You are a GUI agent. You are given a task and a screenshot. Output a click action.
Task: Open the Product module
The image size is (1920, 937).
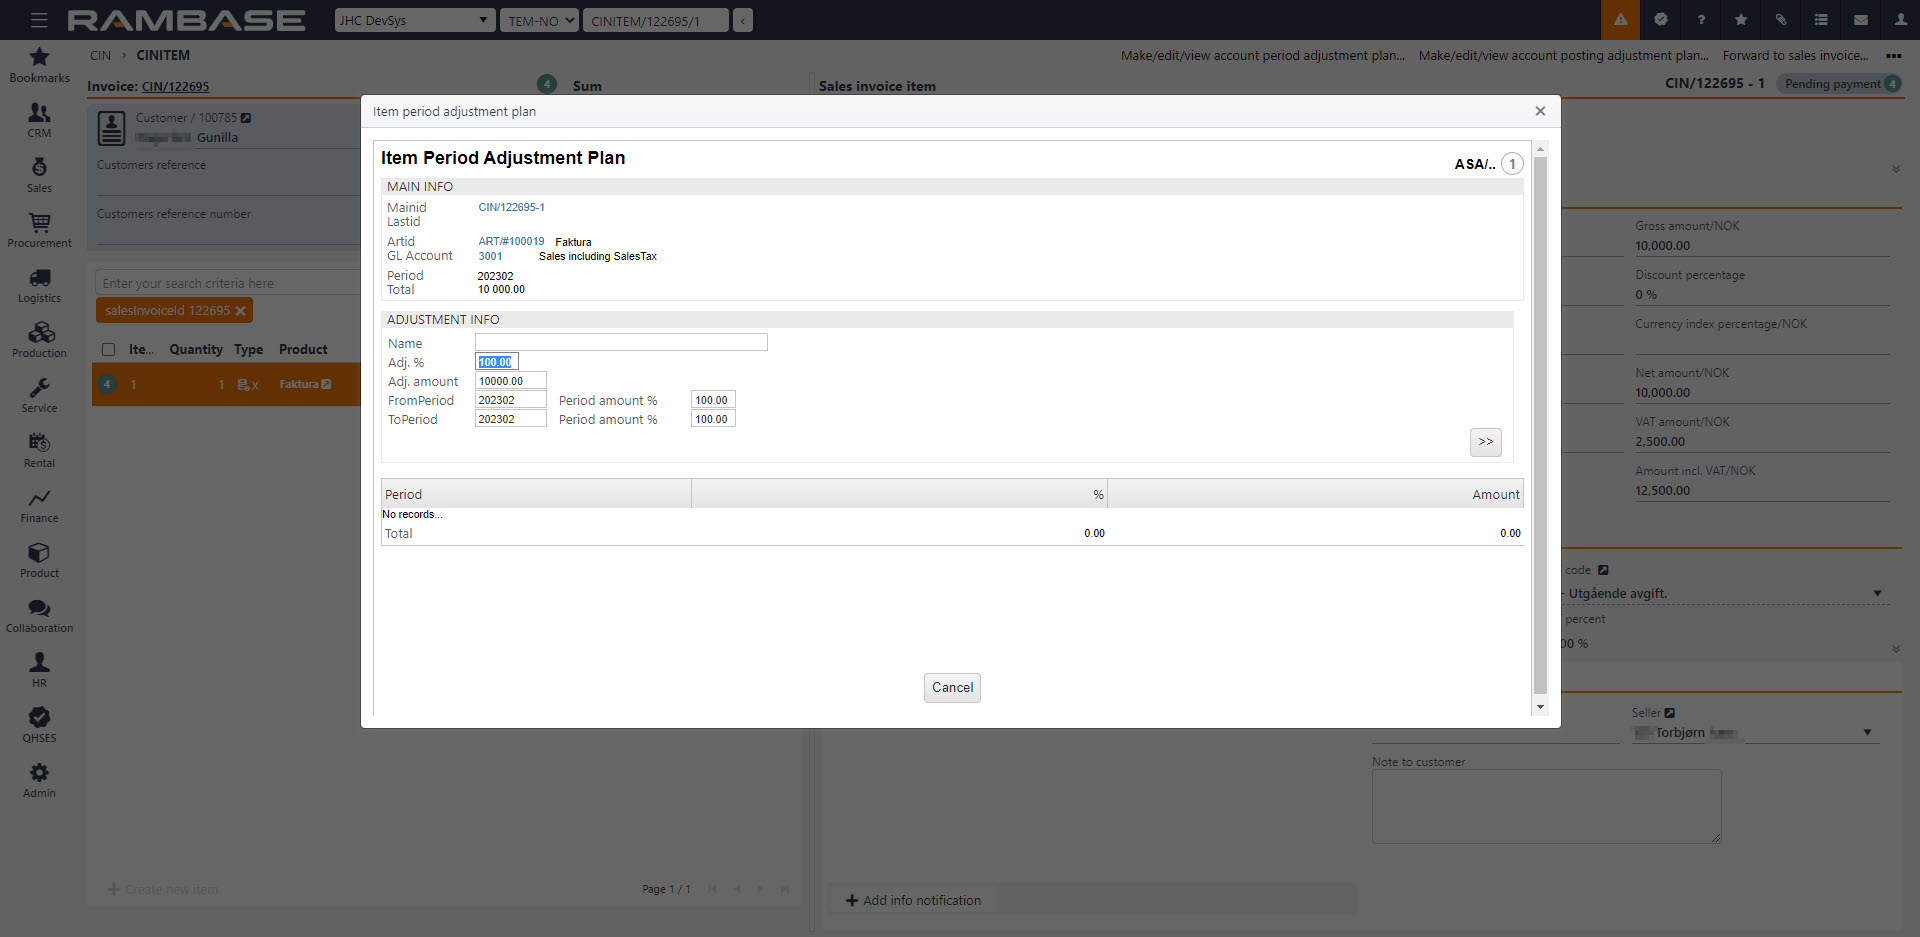[39, 561]
